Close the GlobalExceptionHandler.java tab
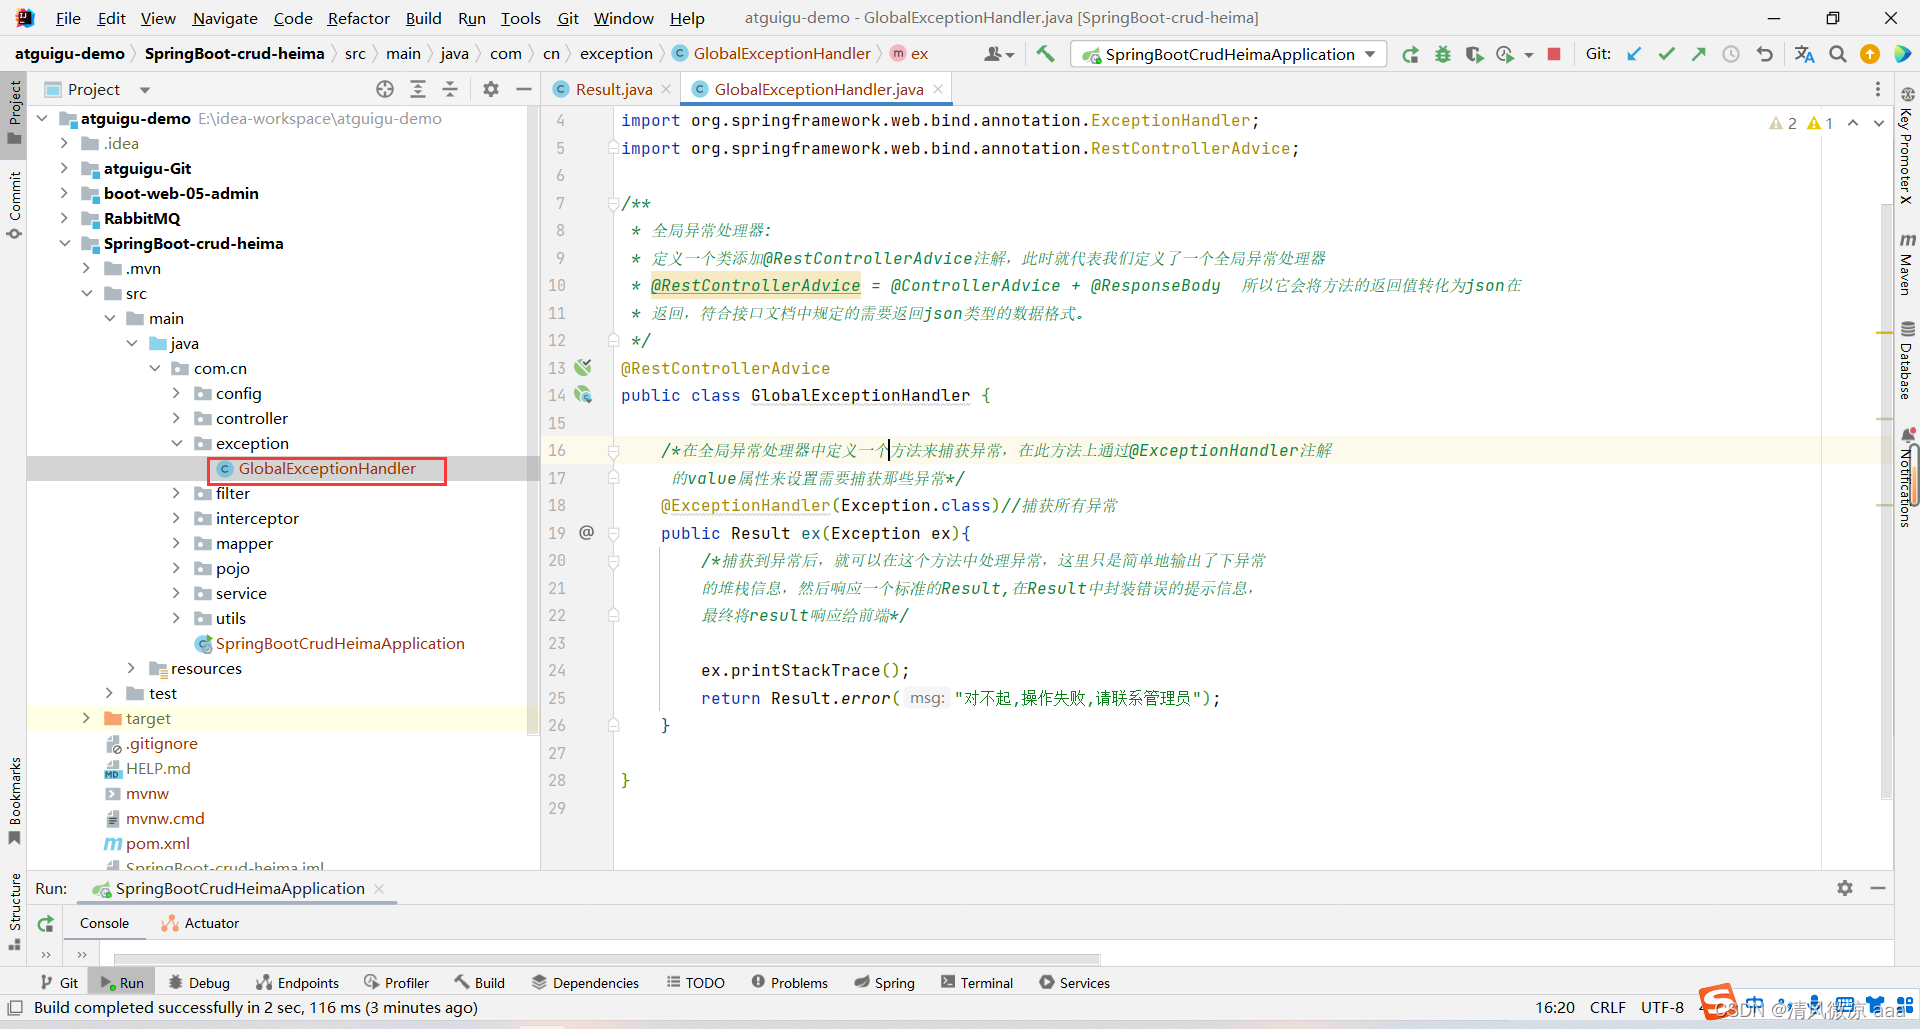 tap(938, 89)
